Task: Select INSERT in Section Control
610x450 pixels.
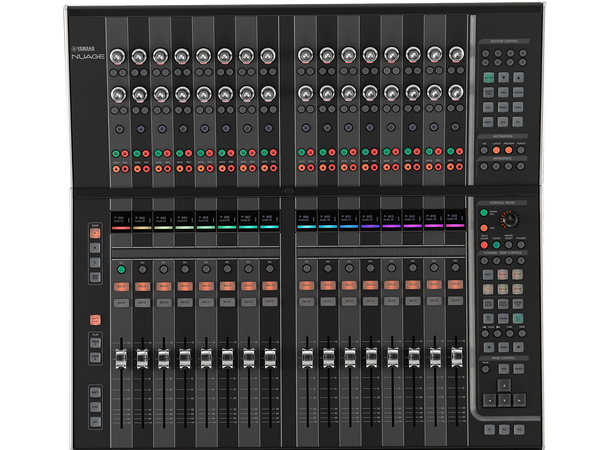Action: (x=488, y=122)
